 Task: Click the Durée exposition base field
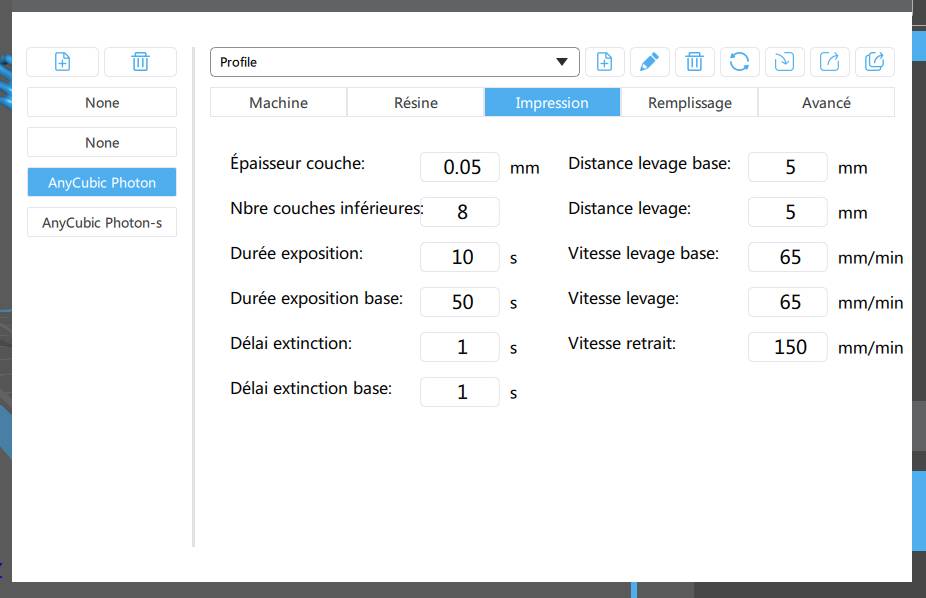point(460,302)
